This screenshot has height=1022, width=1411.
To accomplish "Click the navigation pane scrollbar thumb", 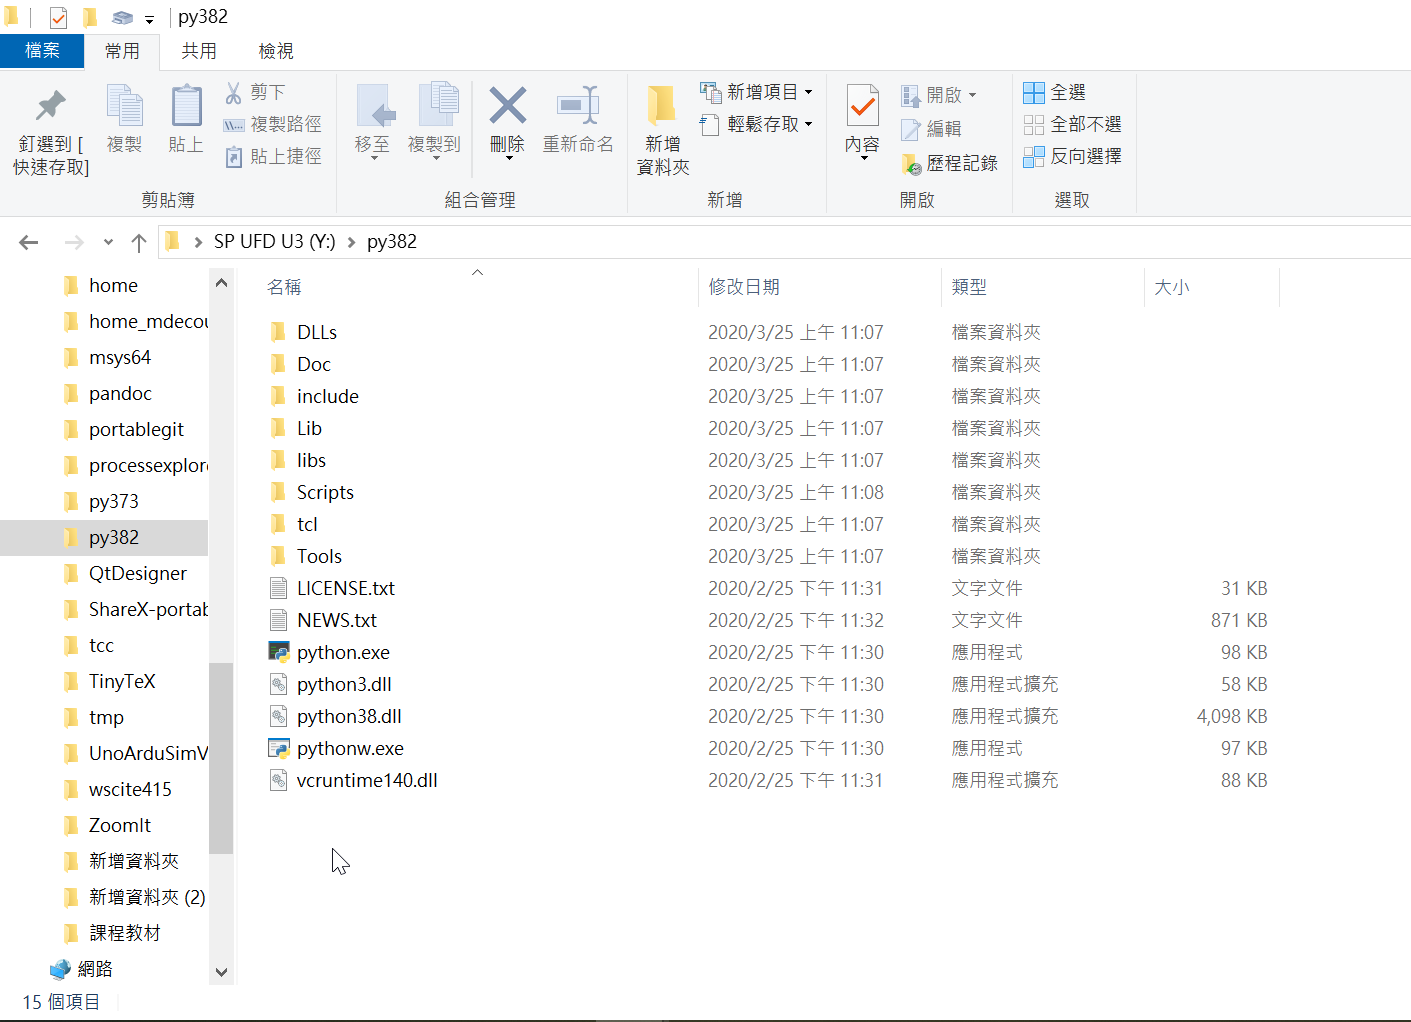I will [x=221, y=758].
